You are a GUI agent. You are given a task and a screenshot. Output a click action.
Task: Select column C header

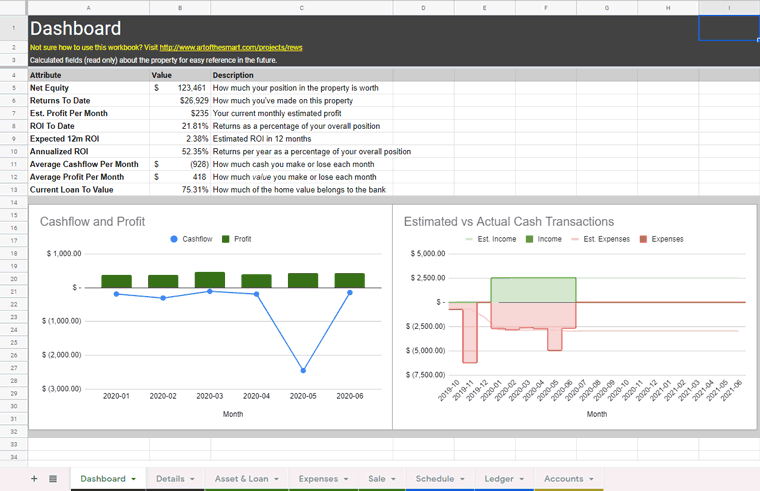click(x=301, y=8)
